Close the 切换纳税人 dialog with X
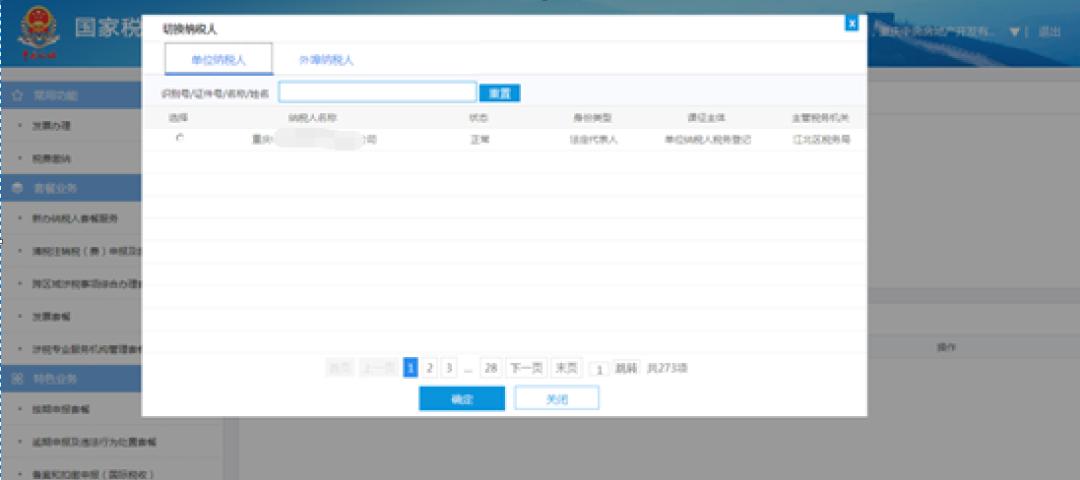 (x=852, y=23)
